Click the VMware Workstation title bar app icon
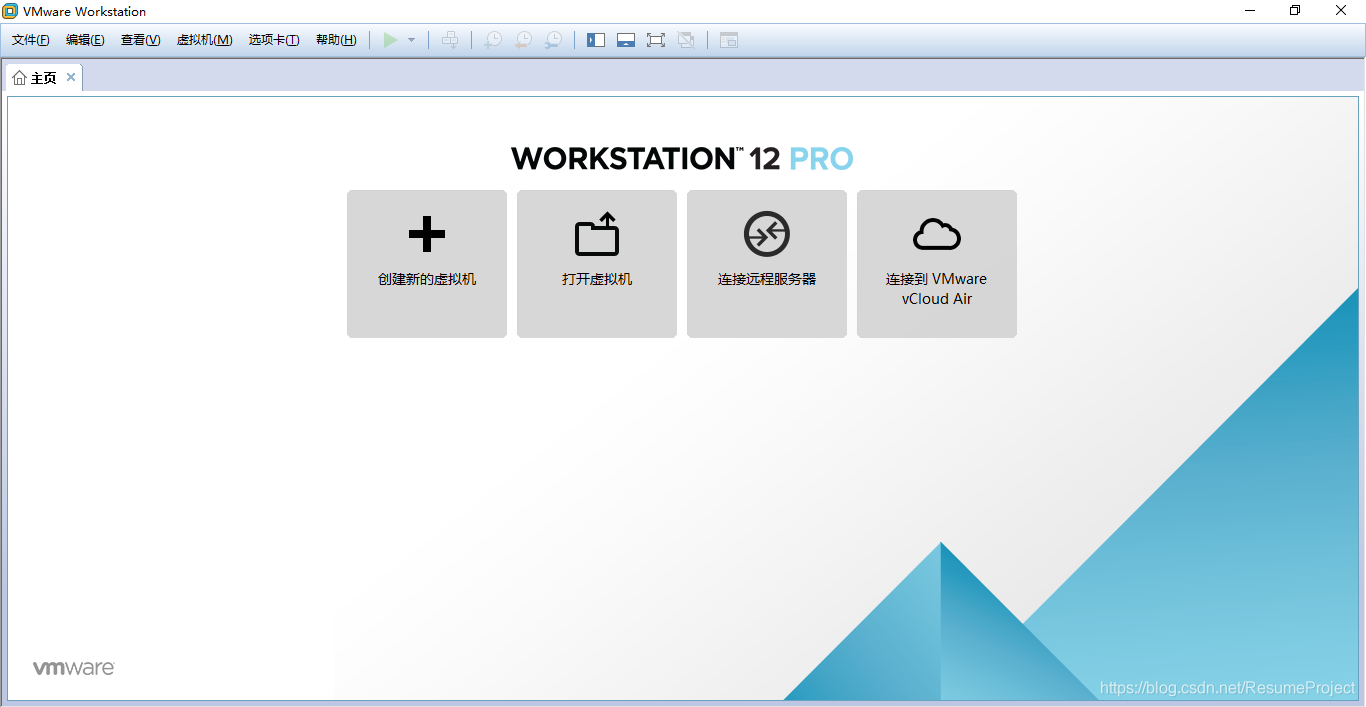 click(11, 11)
